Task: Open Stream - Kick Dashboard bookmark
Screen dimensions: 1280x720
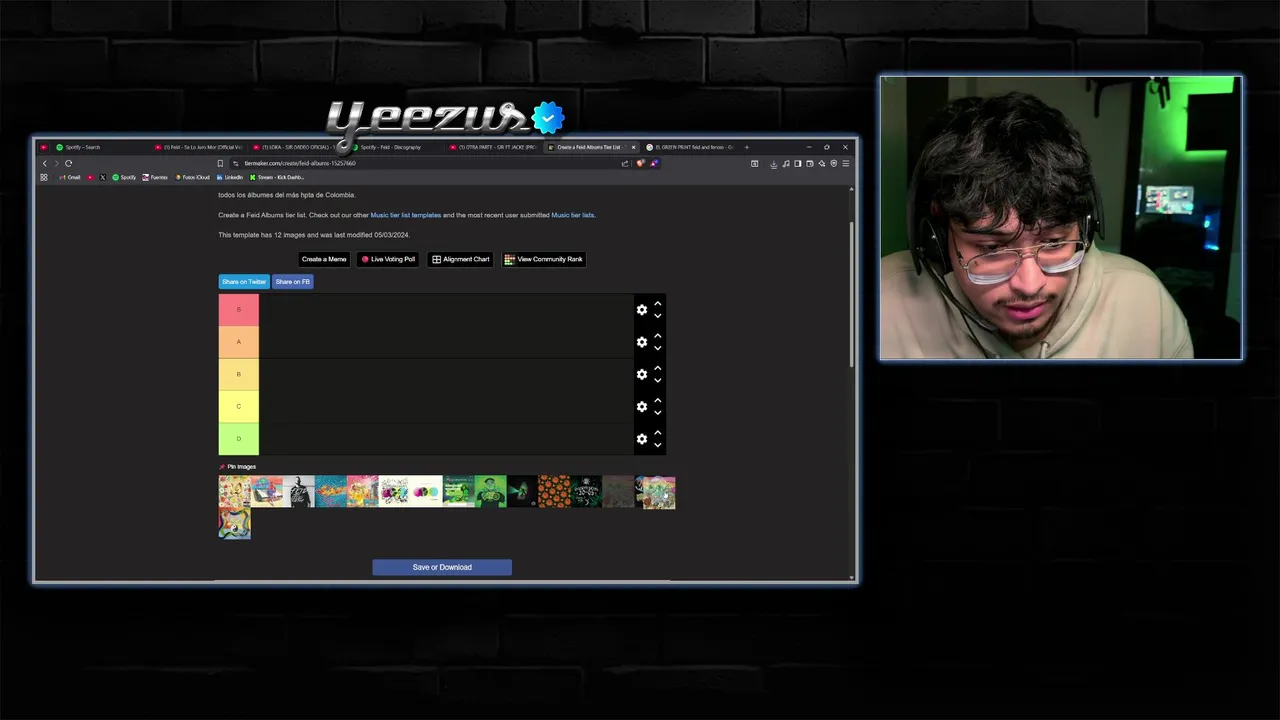Action: [276, 177]
